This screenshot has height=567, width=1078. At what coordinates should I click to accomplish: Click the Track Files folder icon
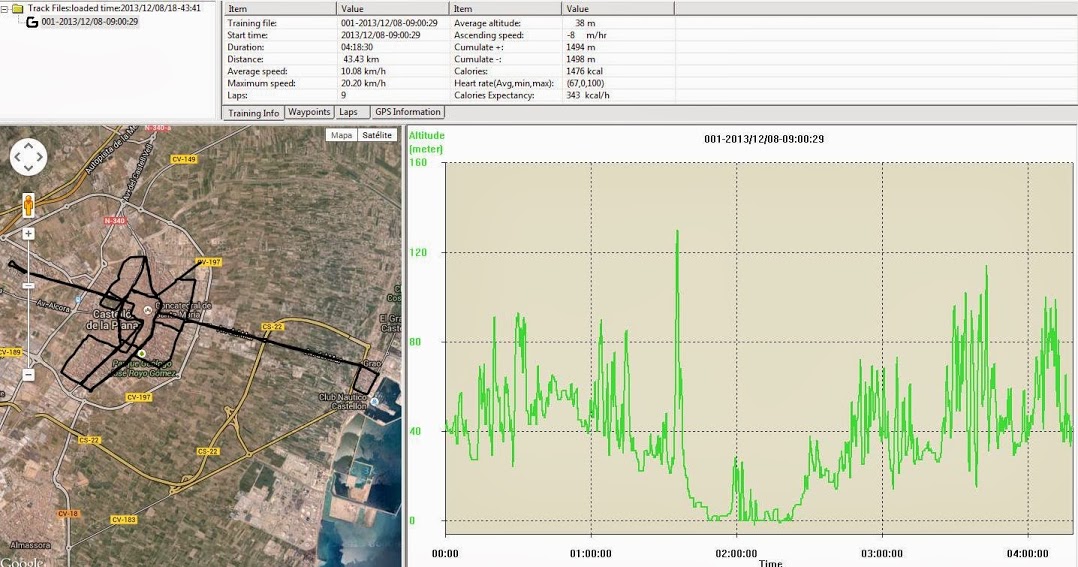pos(18,8)
